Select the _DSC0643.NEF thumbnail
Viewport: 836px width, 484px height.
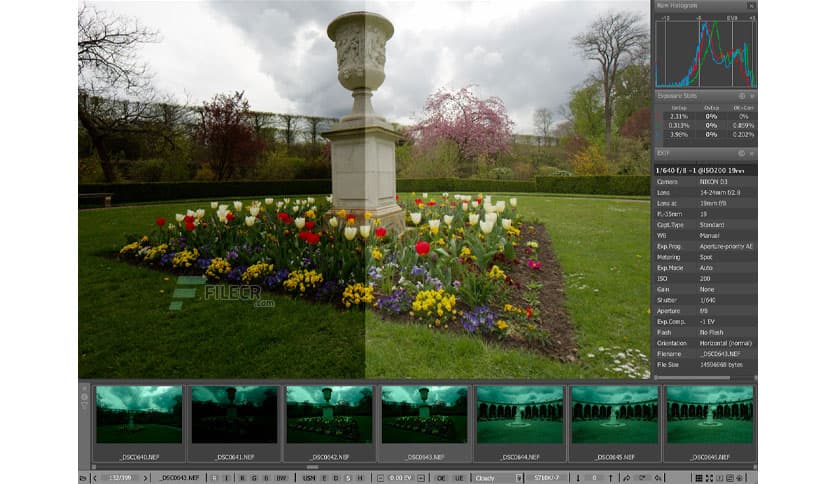pos(424,424)
